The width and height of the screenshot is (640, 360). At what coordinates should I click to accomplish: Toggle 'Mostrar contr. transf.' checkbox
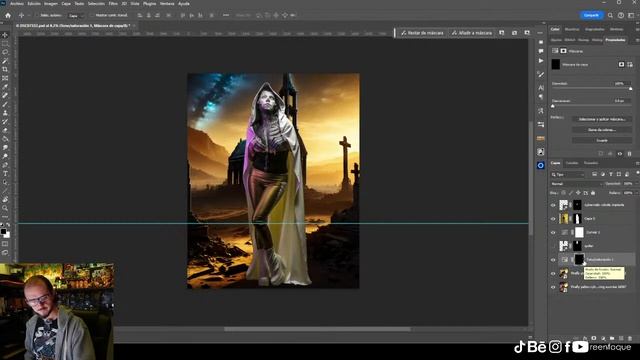point(92,16)
